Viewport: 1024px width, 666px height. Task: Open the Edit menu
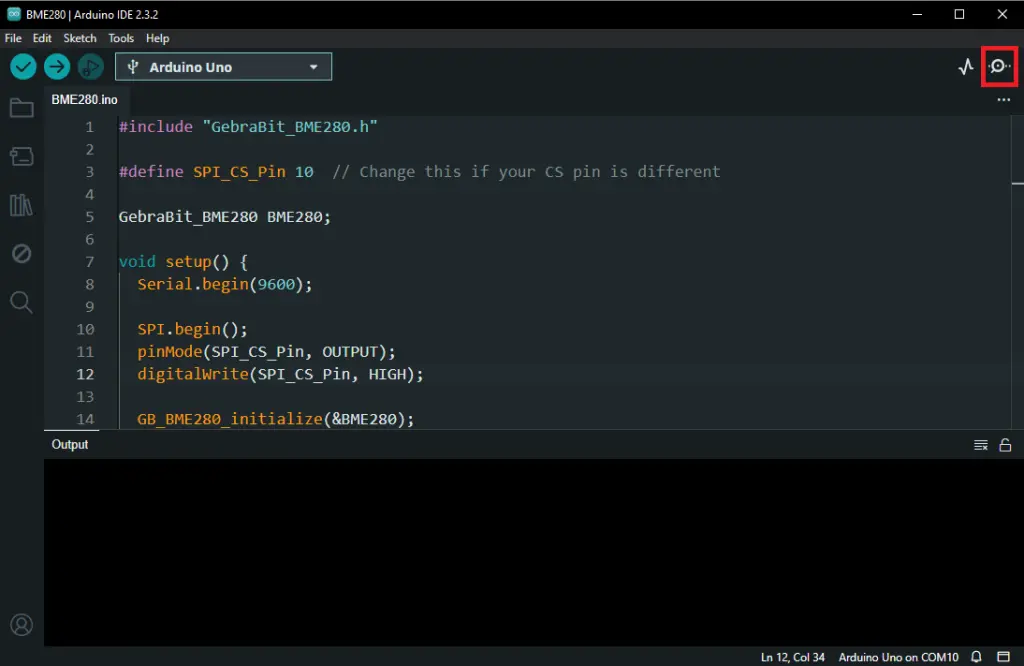(x=42, y=39)
